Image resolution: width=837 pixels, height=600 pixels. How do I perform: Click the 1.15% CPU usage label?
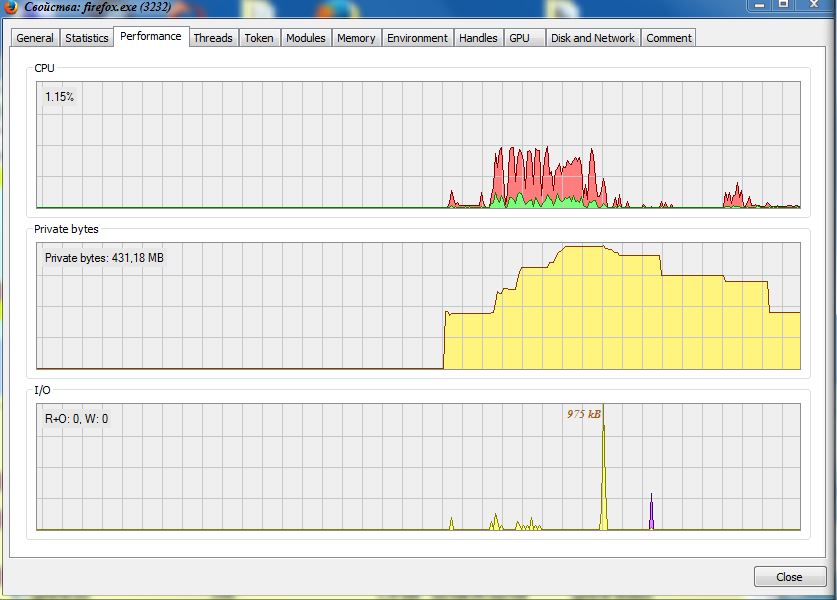(x=59, y=97)
